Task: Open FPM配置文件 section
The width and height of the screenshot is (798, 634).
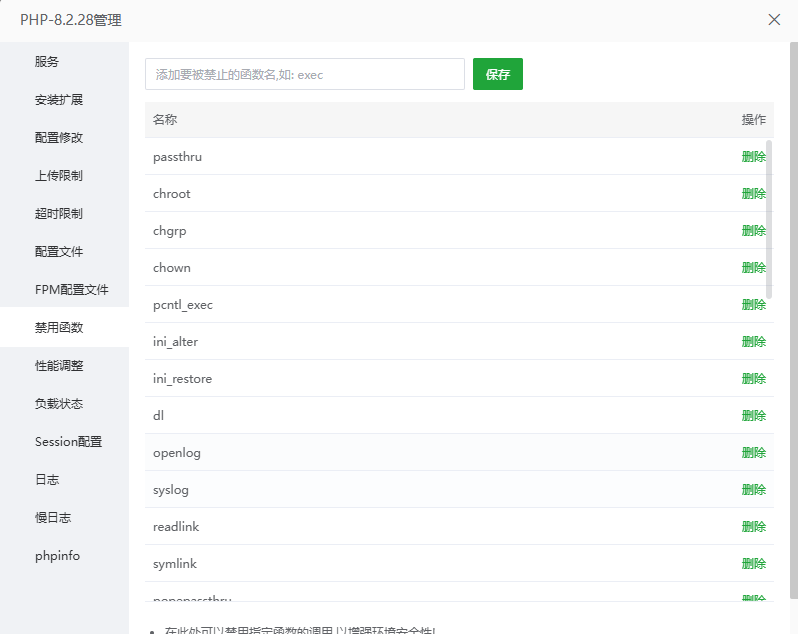Action: pos(71,290)
